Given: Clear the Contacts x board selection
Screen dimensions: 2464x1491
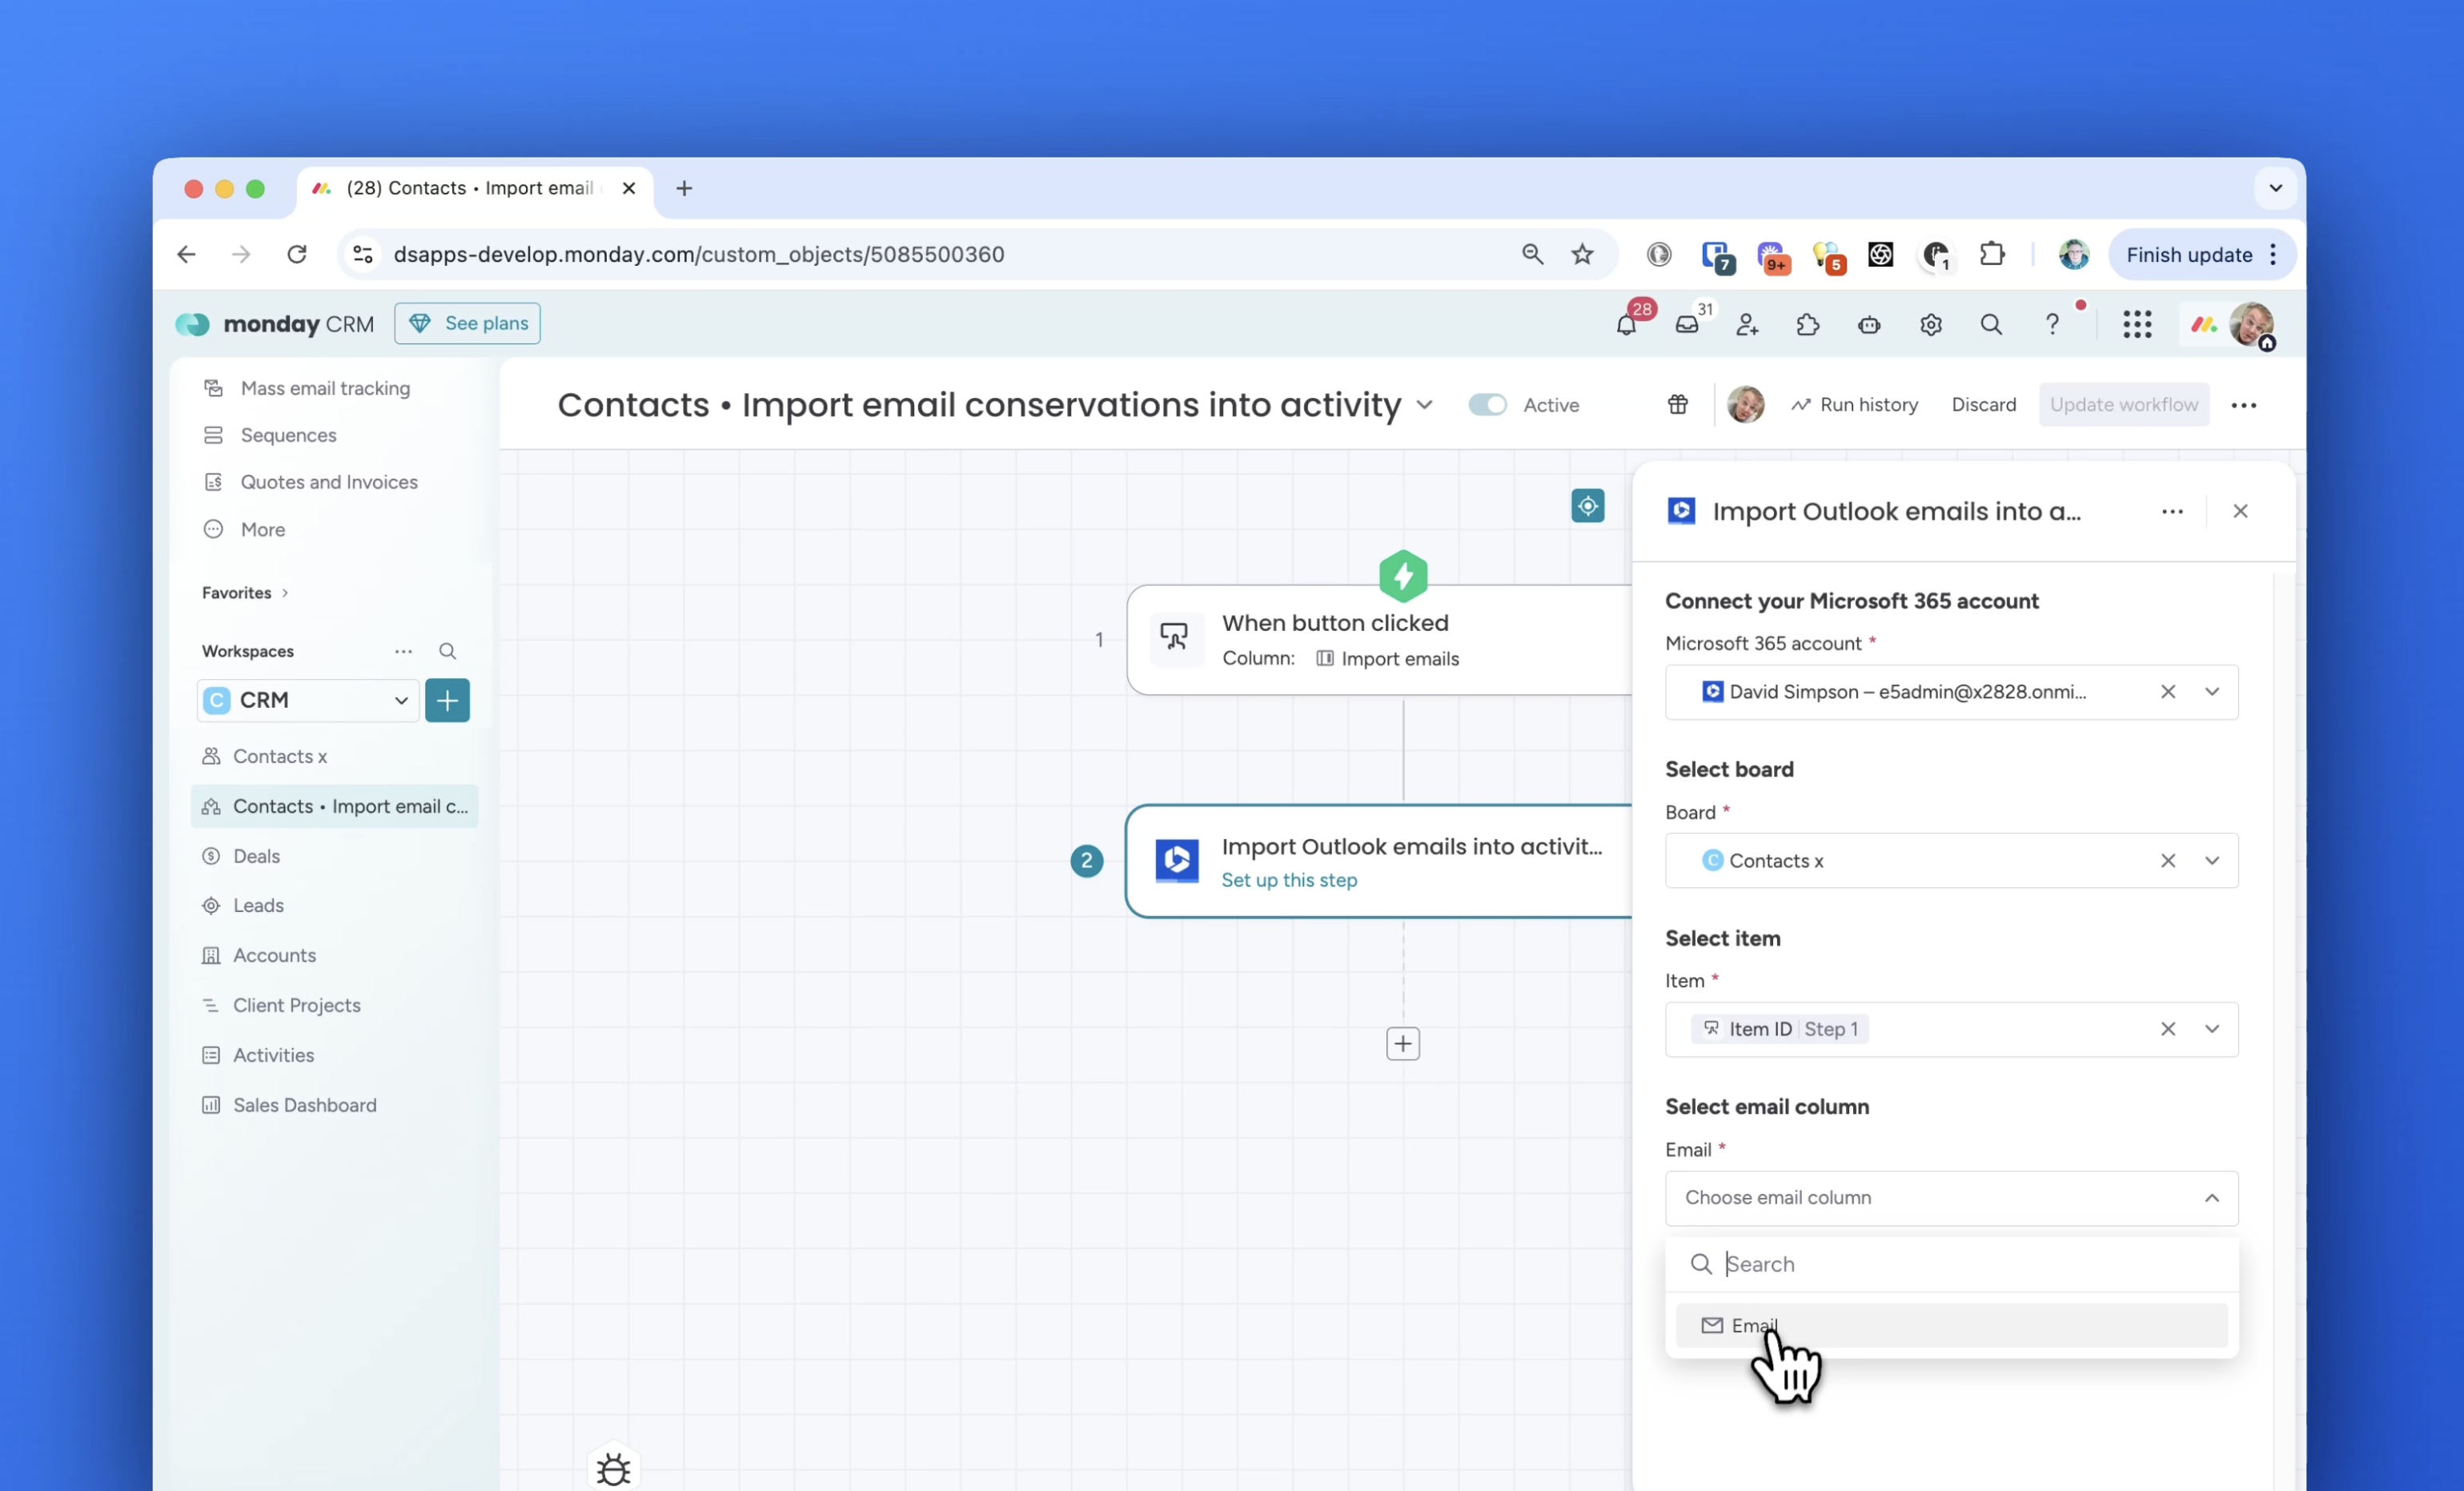Looking at the screenshot, I should (x=2169, y=860).
